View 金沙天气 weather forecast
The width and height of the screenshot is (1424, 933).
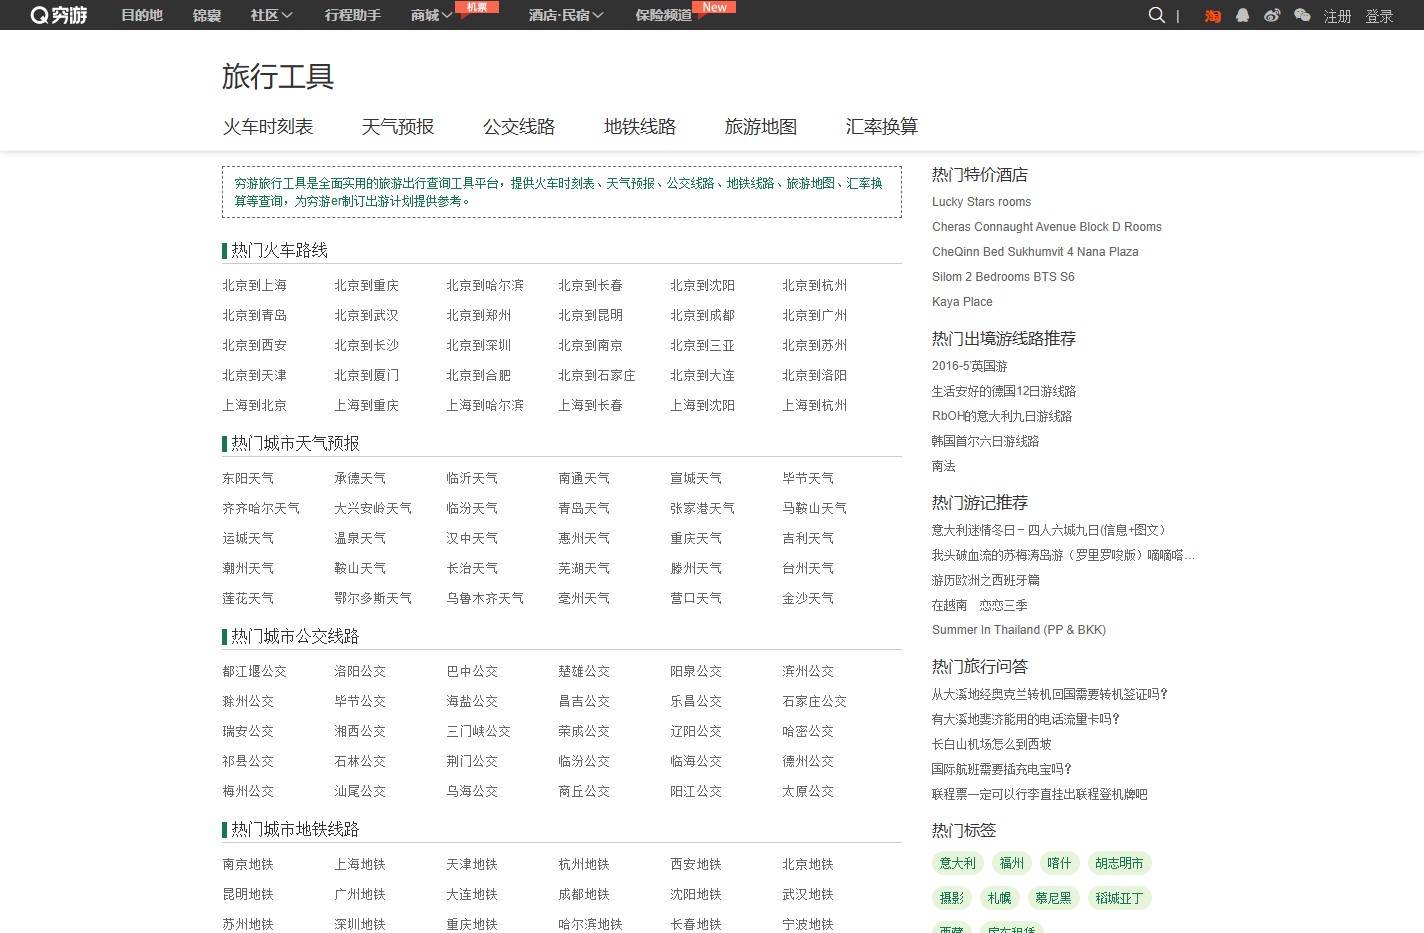[808, 598]
